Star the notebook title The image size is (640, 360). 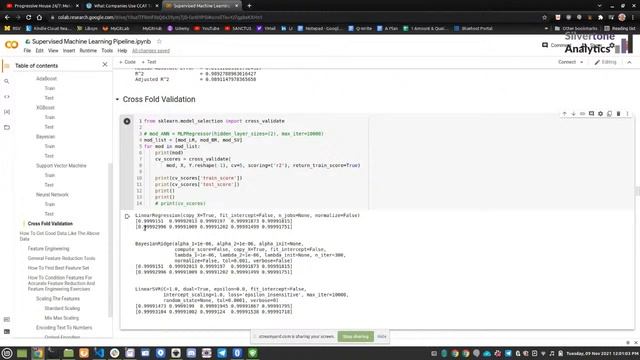(x=159, y=42)
